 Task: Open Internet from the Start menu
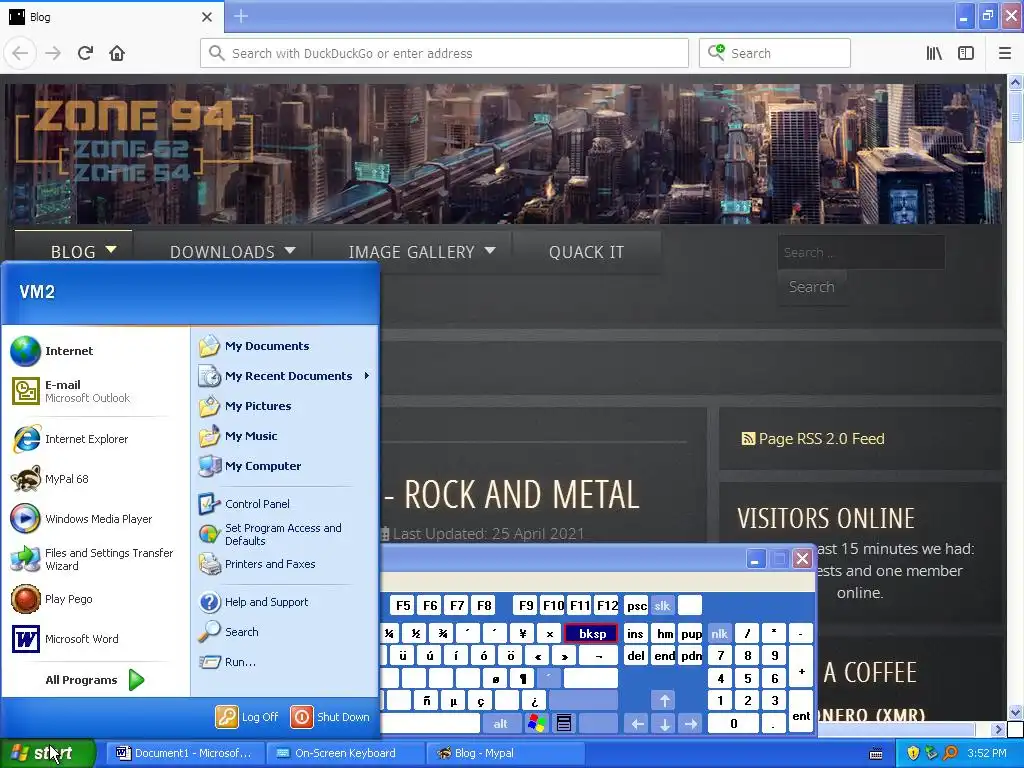52,351
